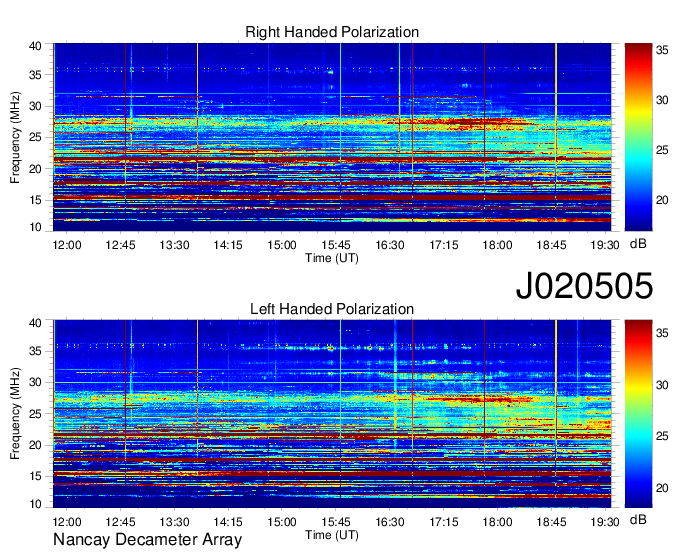
Task: Click the 19:30 time tick under the Left Handed plot
Action: point(605,522)
